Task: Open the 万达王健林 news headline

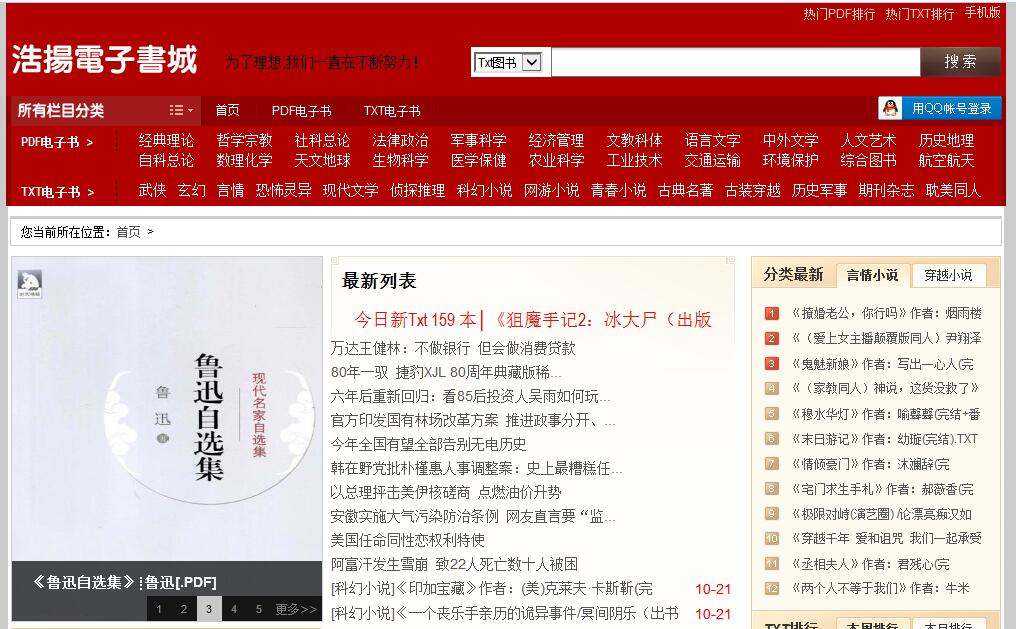Action: click(x=453, y=348)
